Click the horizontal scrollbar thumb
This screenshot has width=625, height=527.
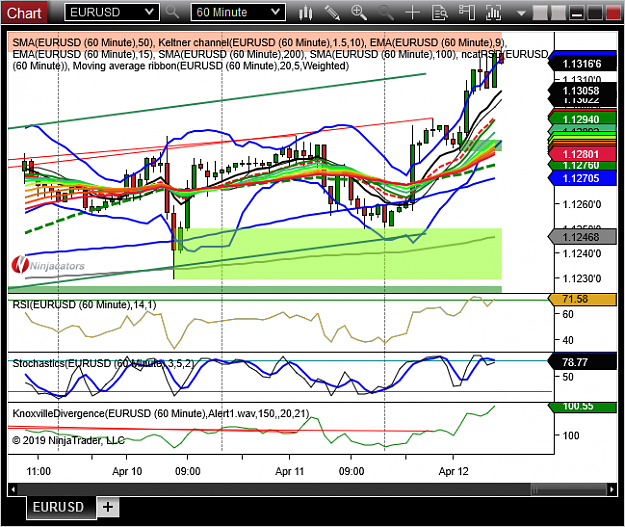click(568, 489)
